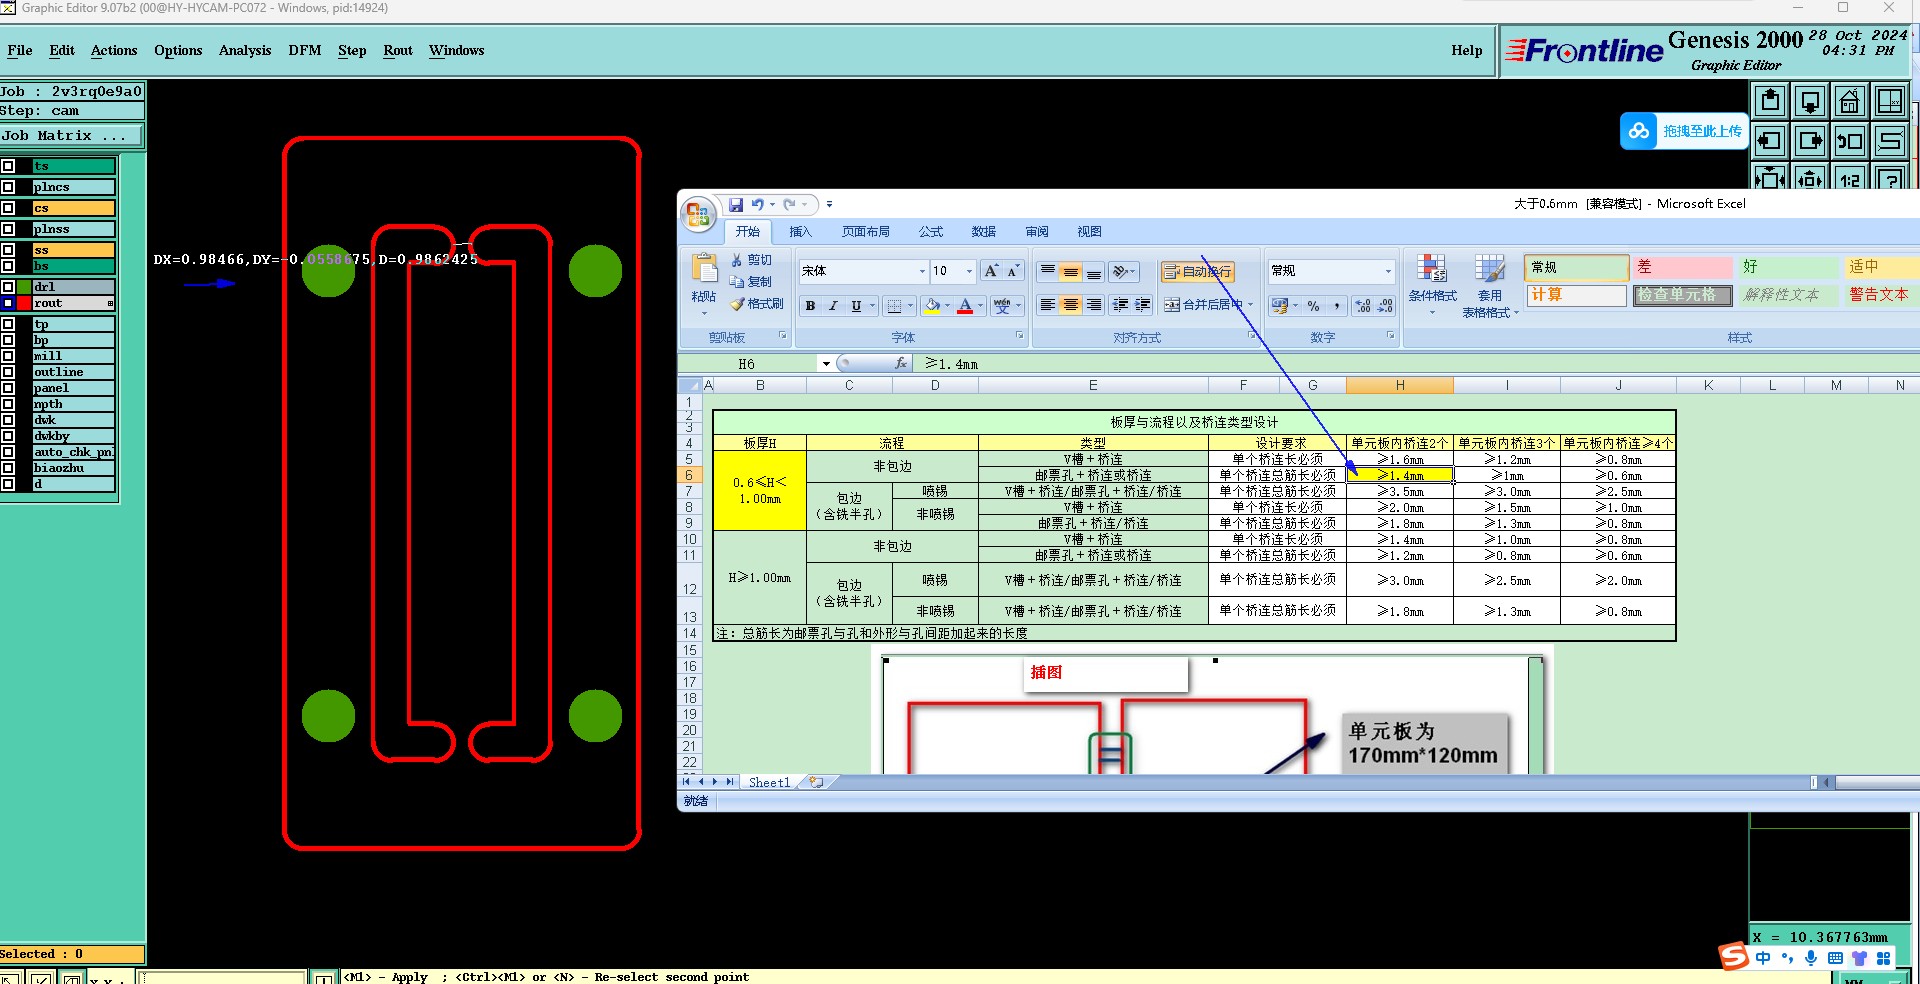Image resolution: width=1920 pixels, height=984 pixels.
Task: Toggle visibility checkbox for the ts layer
Action: click(x=8, y=166)
